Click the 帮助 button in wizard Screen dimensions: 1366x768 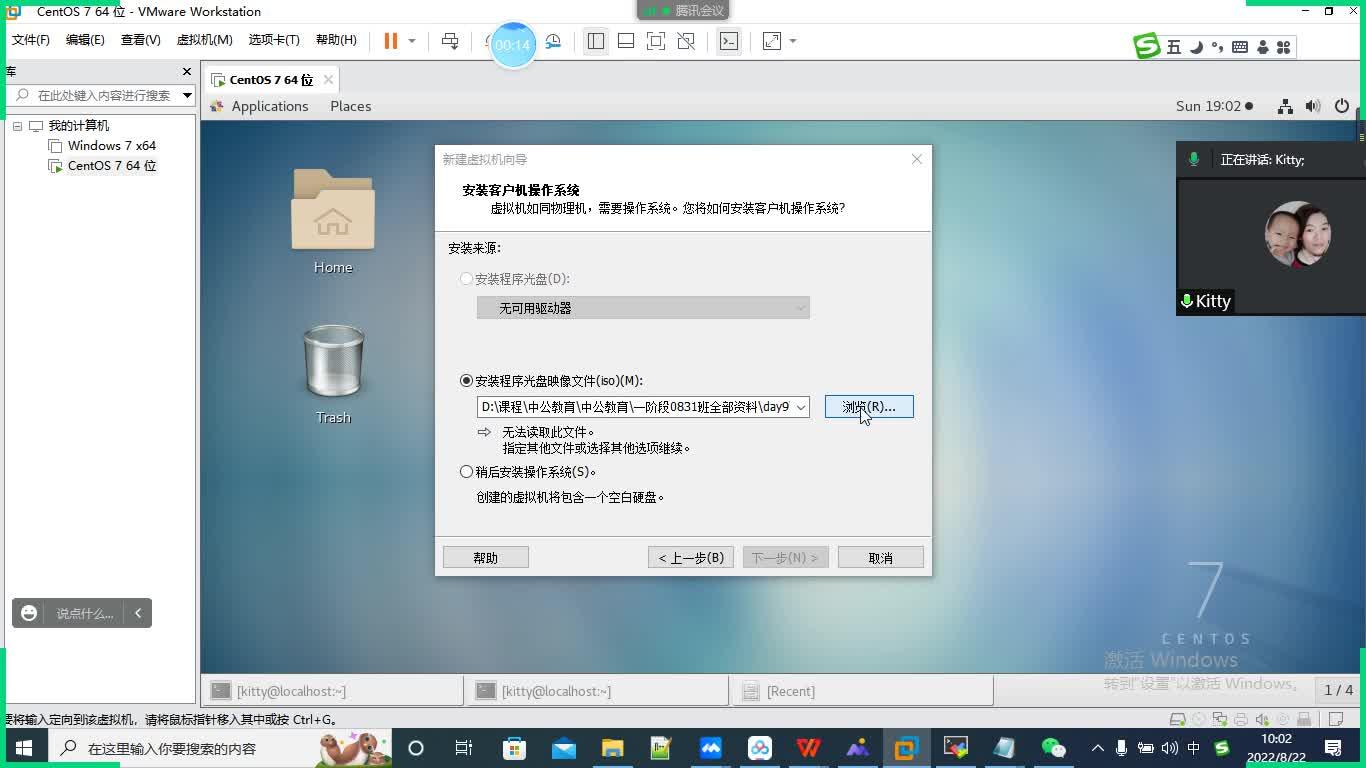click(485, 558)
